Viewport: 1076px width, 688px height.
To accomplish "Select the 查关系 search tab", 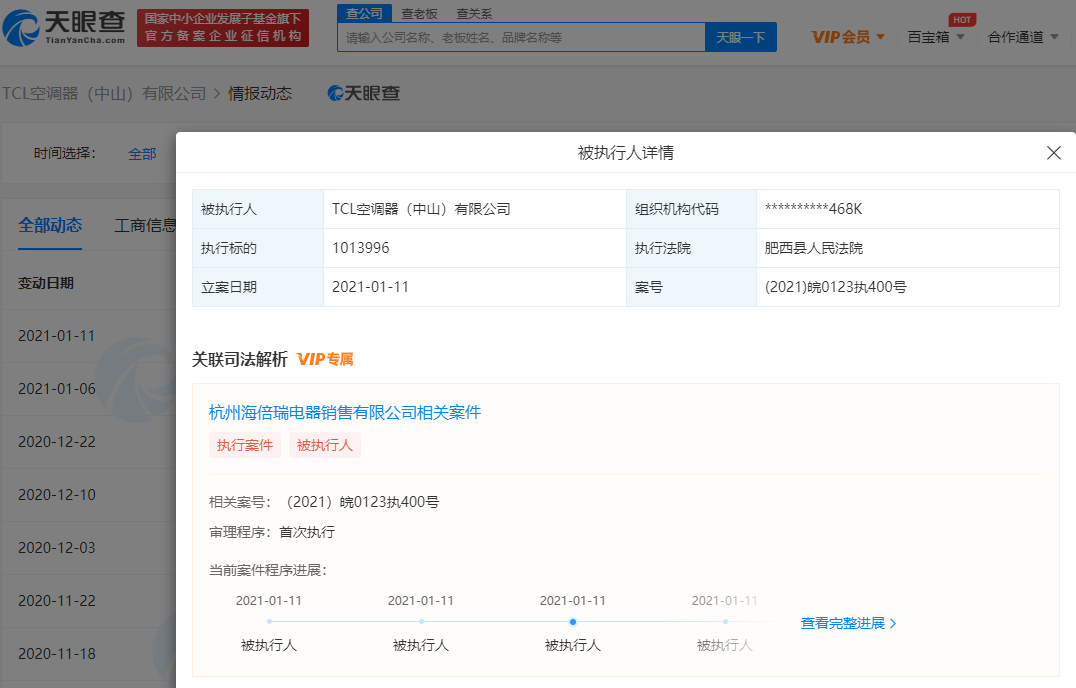I will [x=474, y=13].
